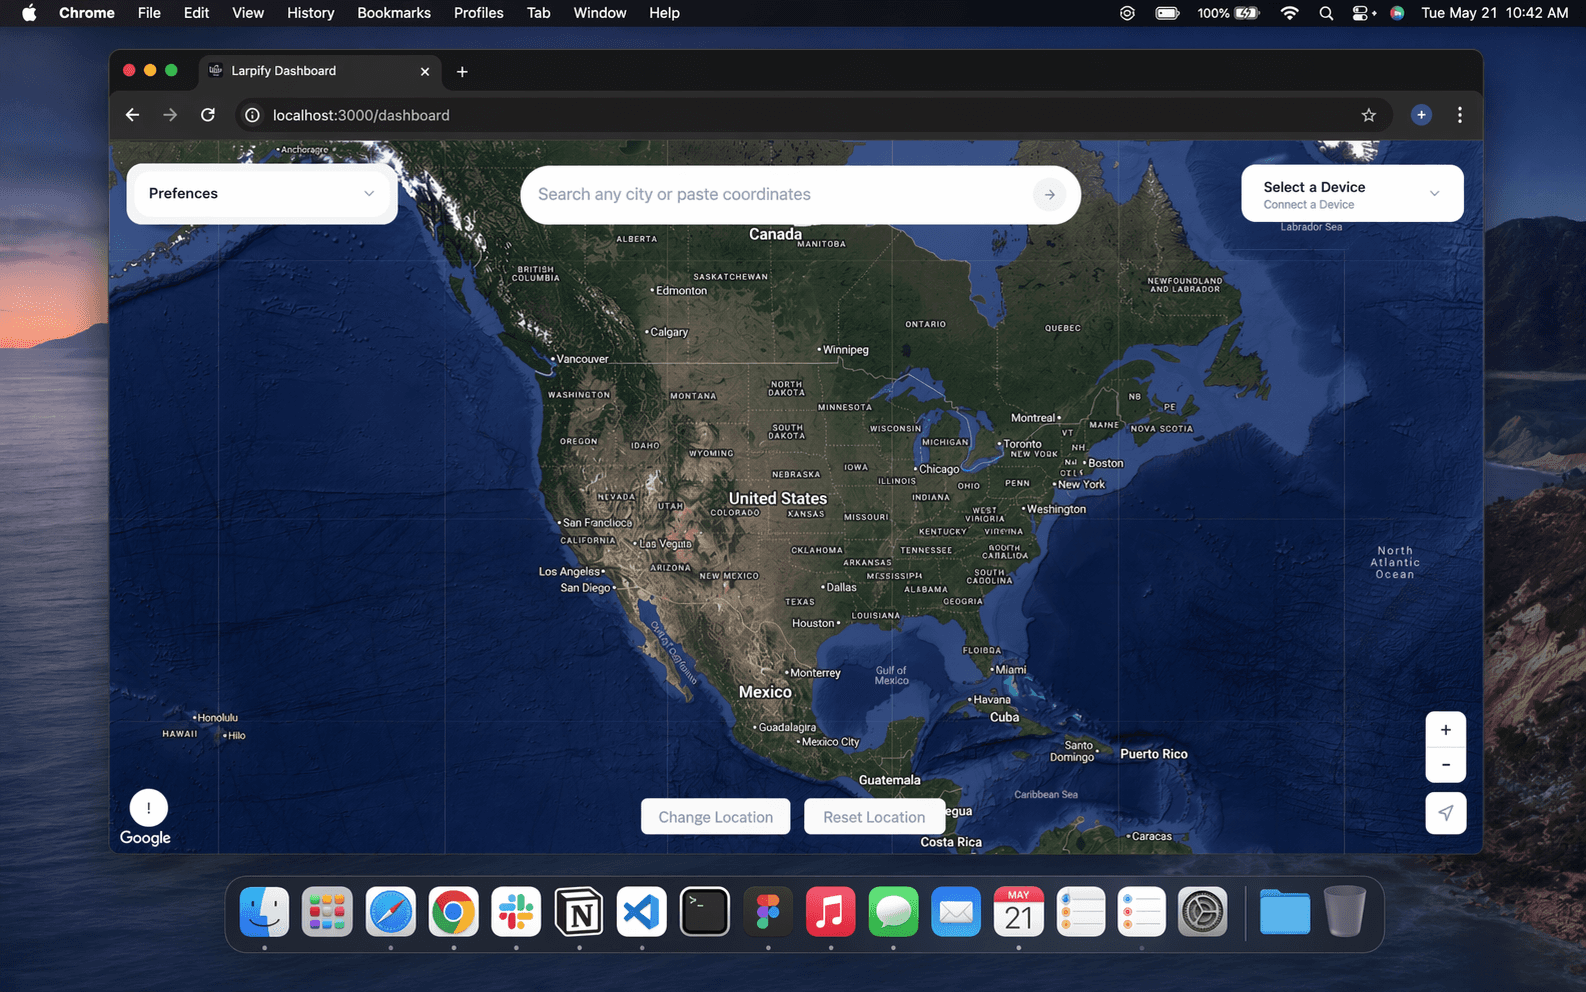Click the Reset Location button
Image resolution: width=1586 pixels, height=992 pixels.
[874, 817]
